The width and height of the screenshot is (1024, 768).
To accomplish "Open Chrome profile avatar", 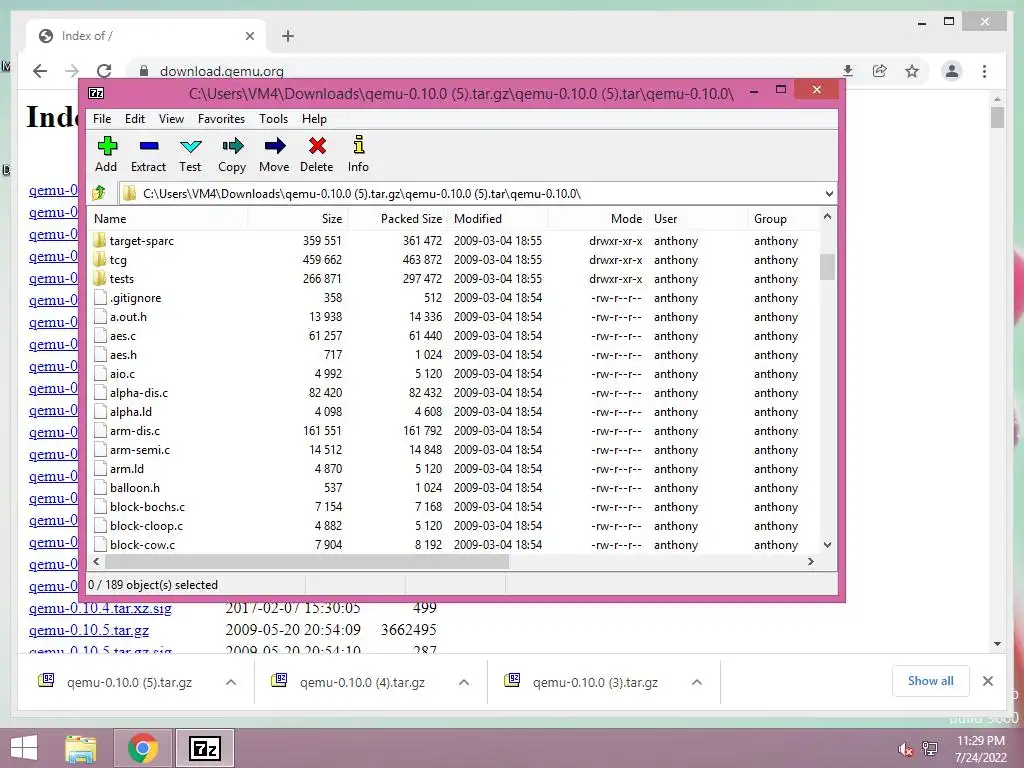I will (x=952, y=71).
